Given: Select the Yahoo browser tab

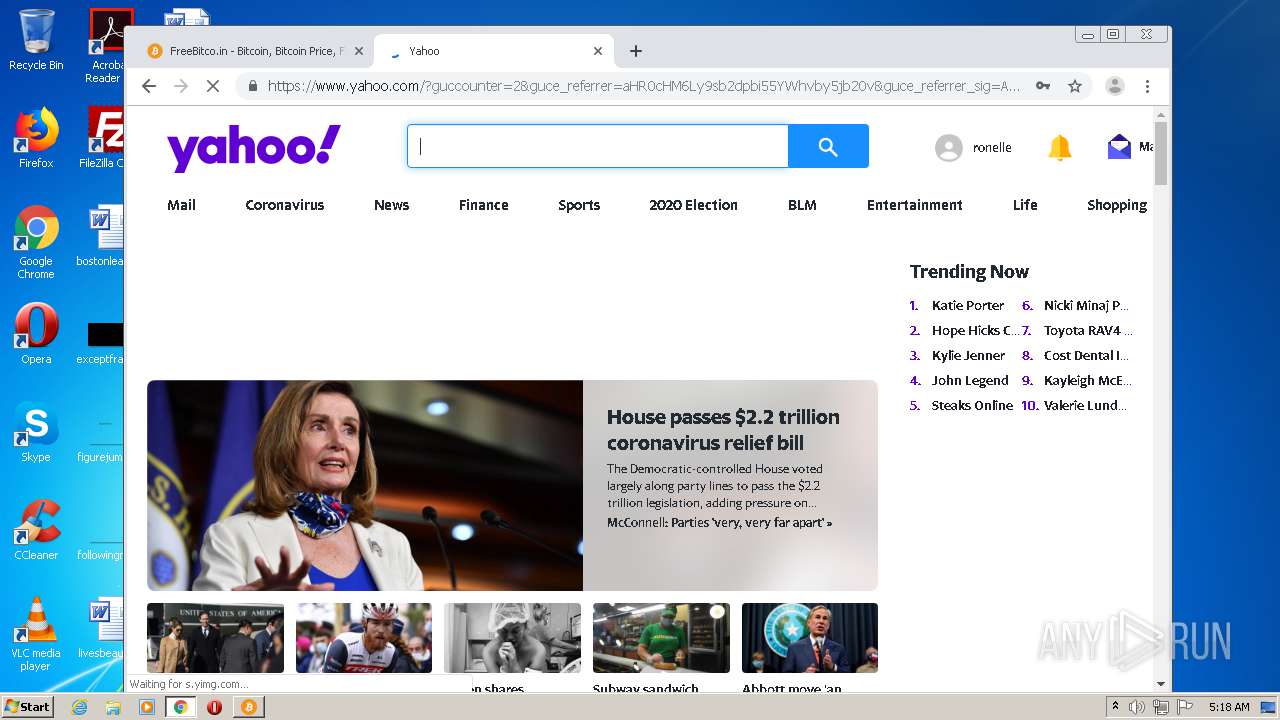Looking at the screenshot, I should click(x=494, y=51).
